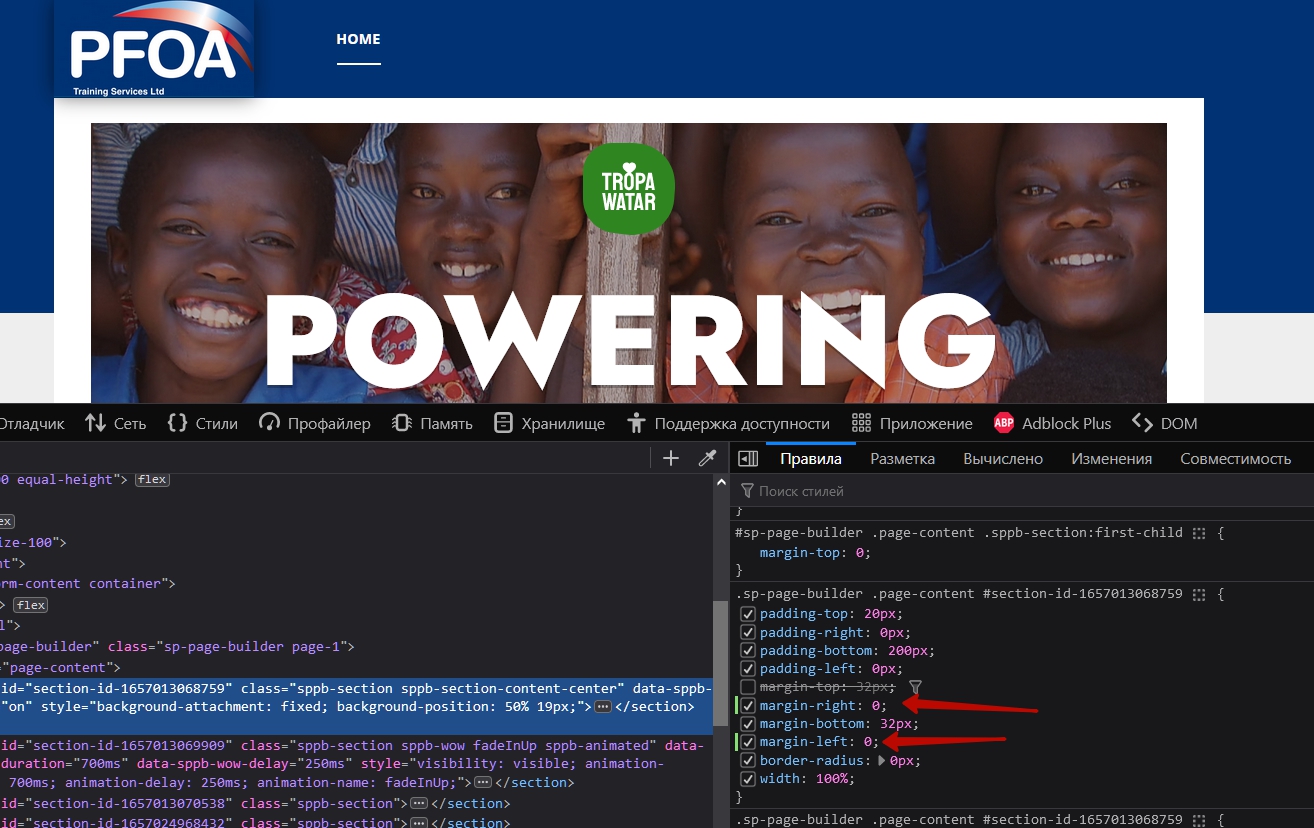Enable the disabled margin-top checkbox
The image size is (1314, 828).
pyautogui.click(x=748, y=687)
